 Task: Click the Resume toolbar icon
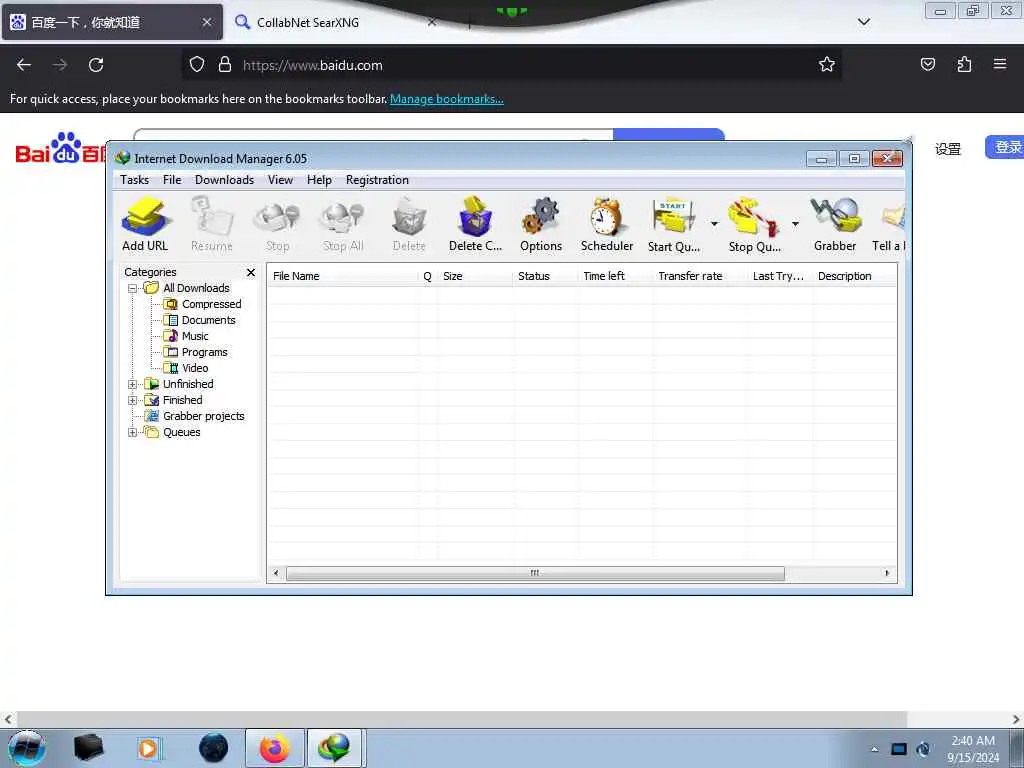[212, 224]
